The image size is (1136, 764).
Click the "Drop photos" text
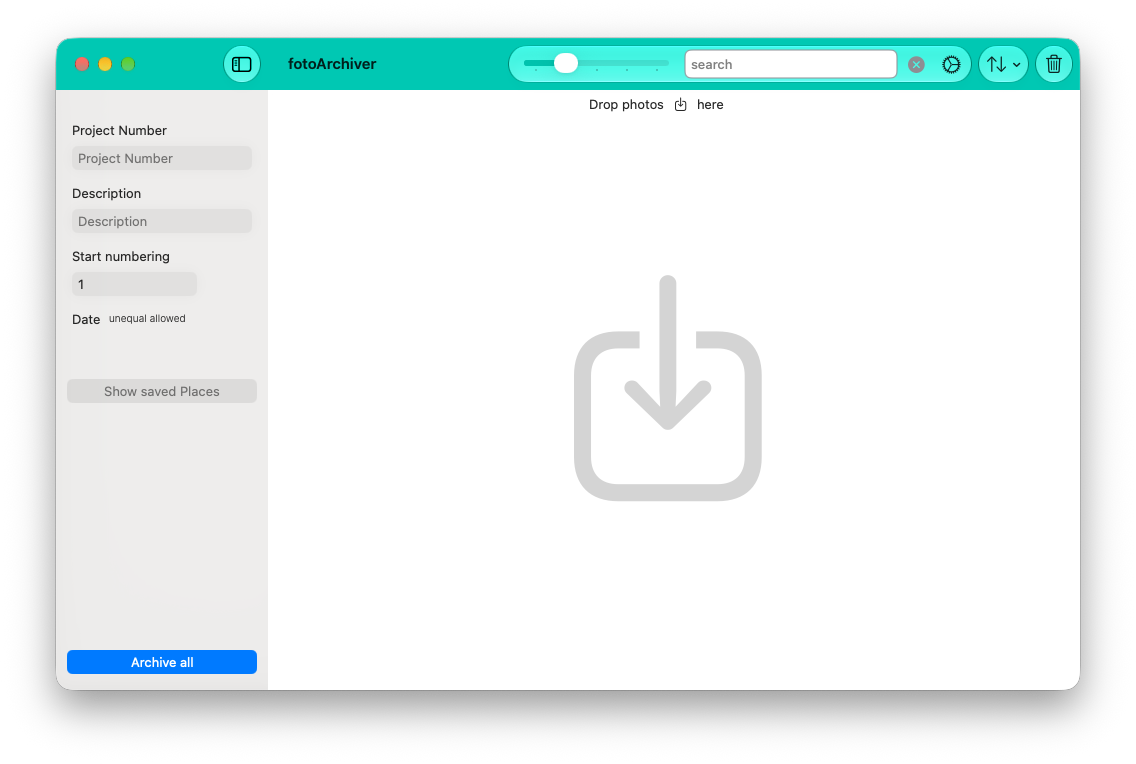626,105
